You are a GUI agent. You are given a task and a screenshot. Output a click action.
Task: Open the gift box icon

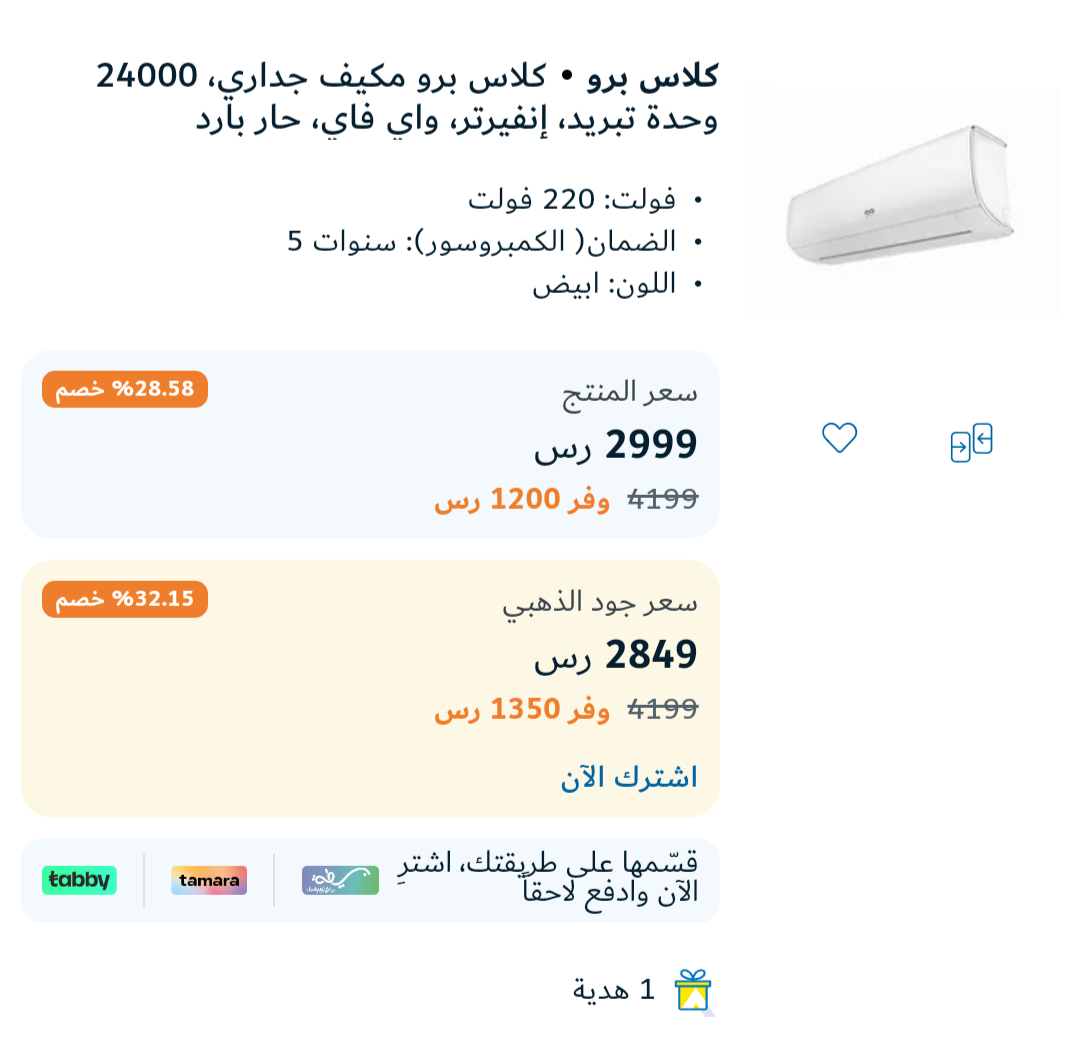[693, 990]
